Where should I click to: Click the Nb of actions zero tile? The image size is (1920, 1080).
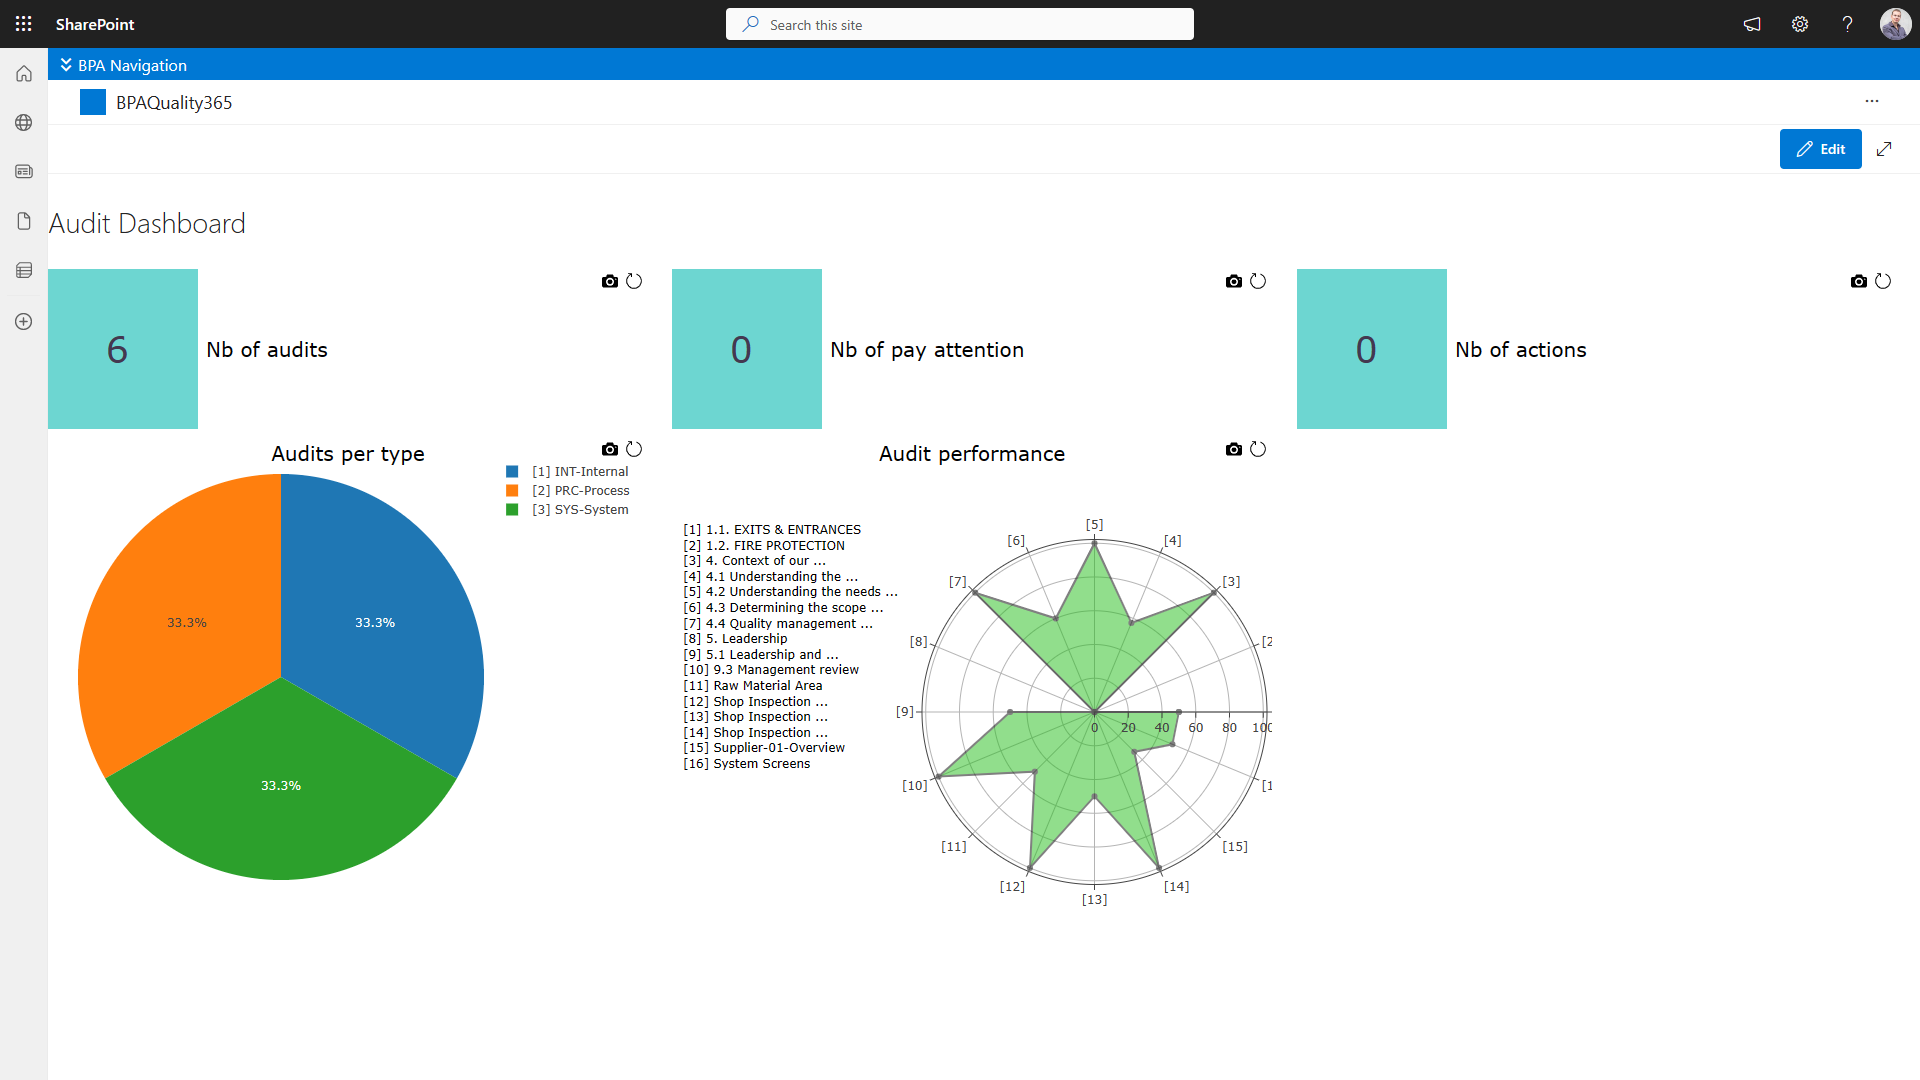tap(1372, 349)
